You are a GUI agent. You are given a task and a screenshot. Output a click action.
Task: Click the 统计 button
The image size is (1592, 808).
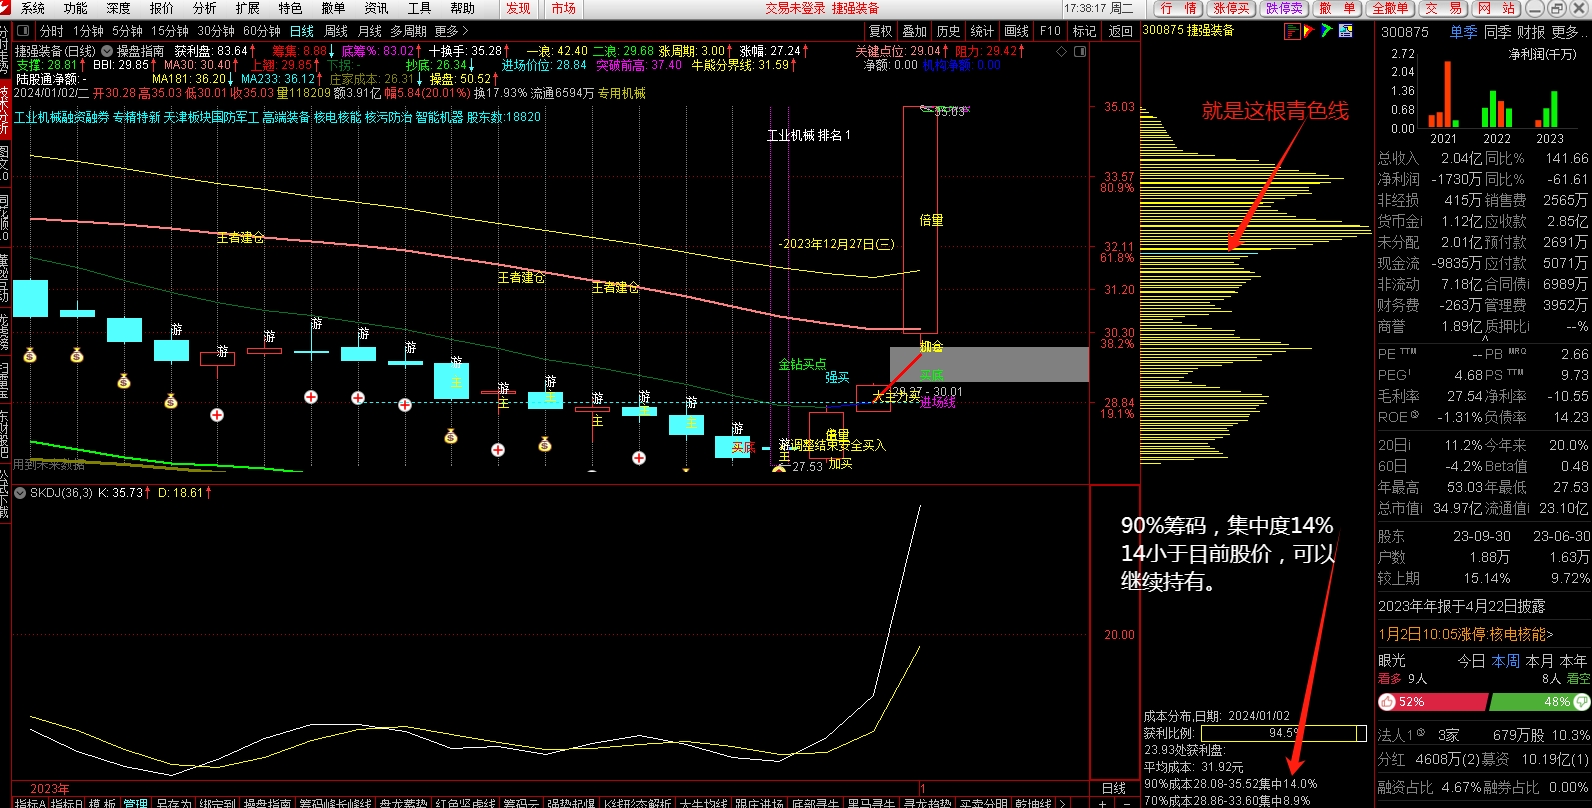983,31
